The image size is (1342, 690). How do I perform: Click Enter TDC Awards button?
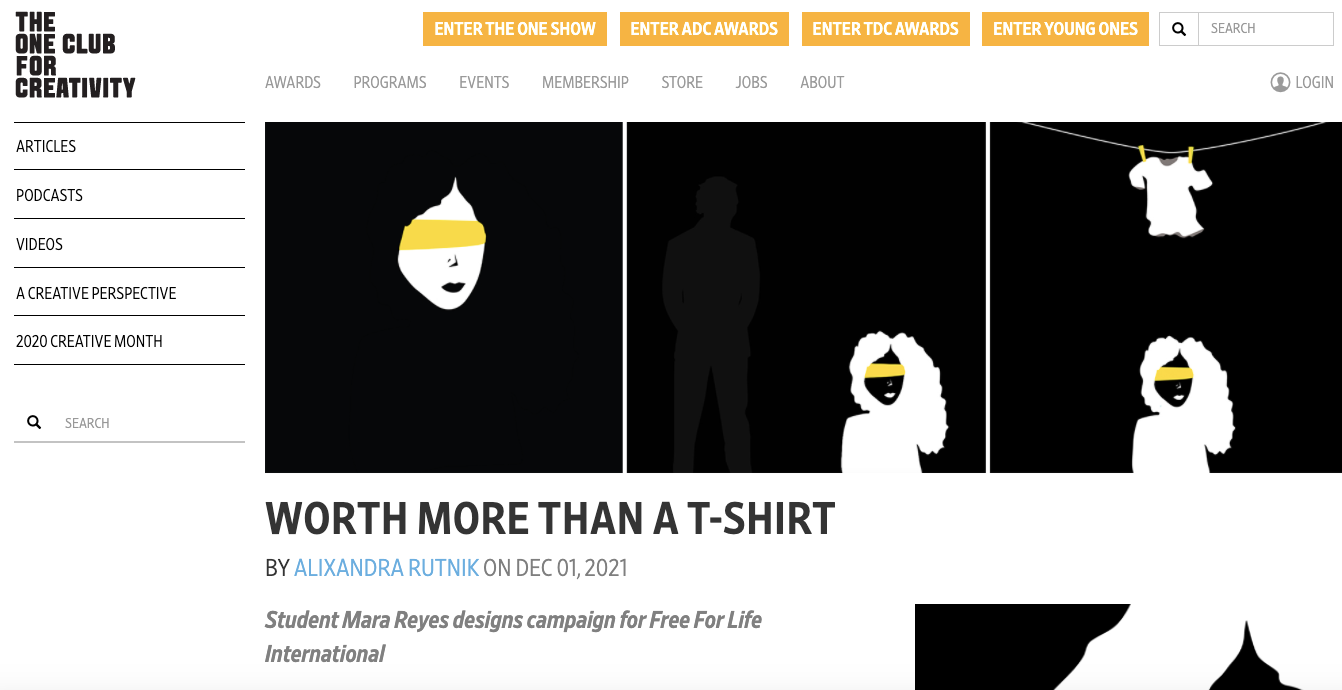pyautogui.click(x=885, y=29)
